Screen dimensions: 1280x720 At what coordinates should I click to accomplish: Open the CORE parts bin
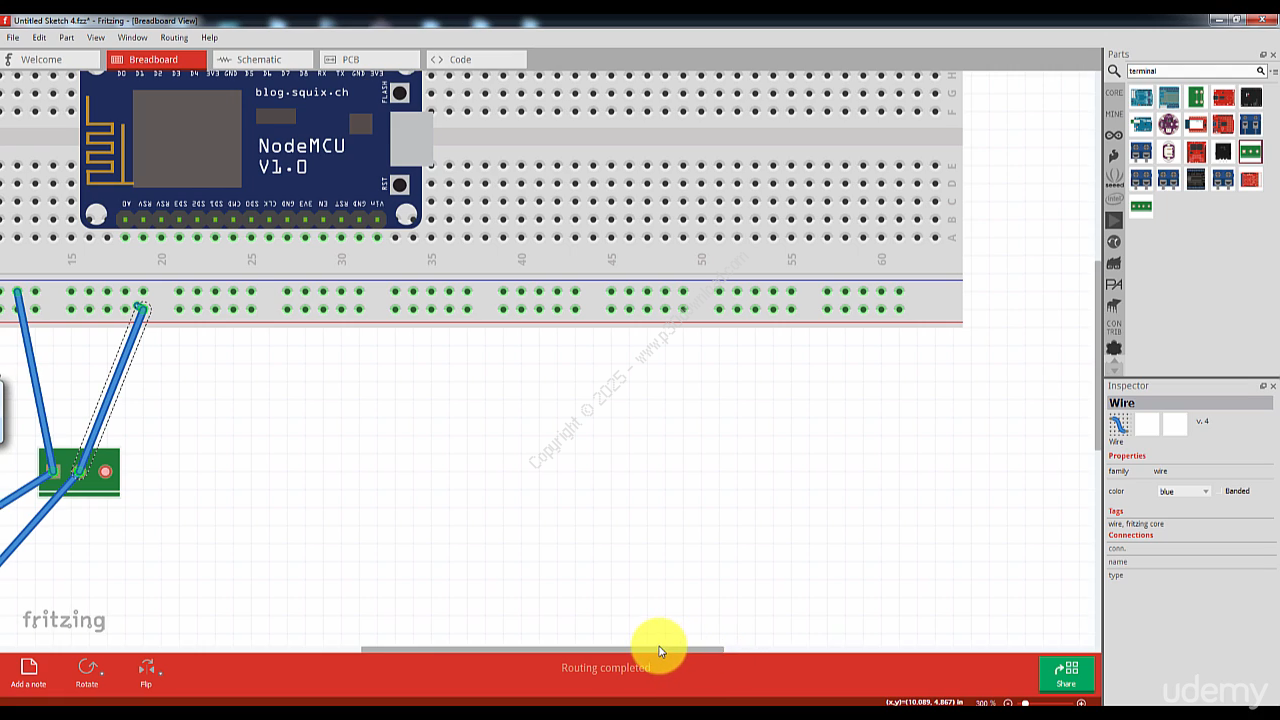pyautogui.click(x=1113, y=92)
